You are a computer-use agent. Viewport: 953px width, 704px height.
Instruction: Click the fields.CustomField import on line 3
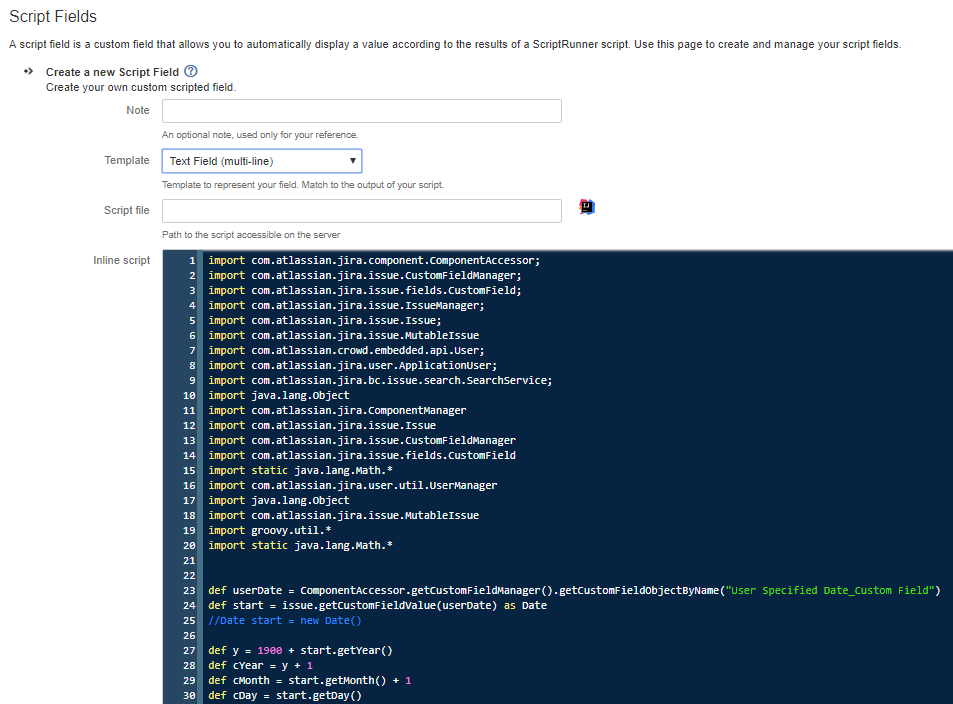365,291
